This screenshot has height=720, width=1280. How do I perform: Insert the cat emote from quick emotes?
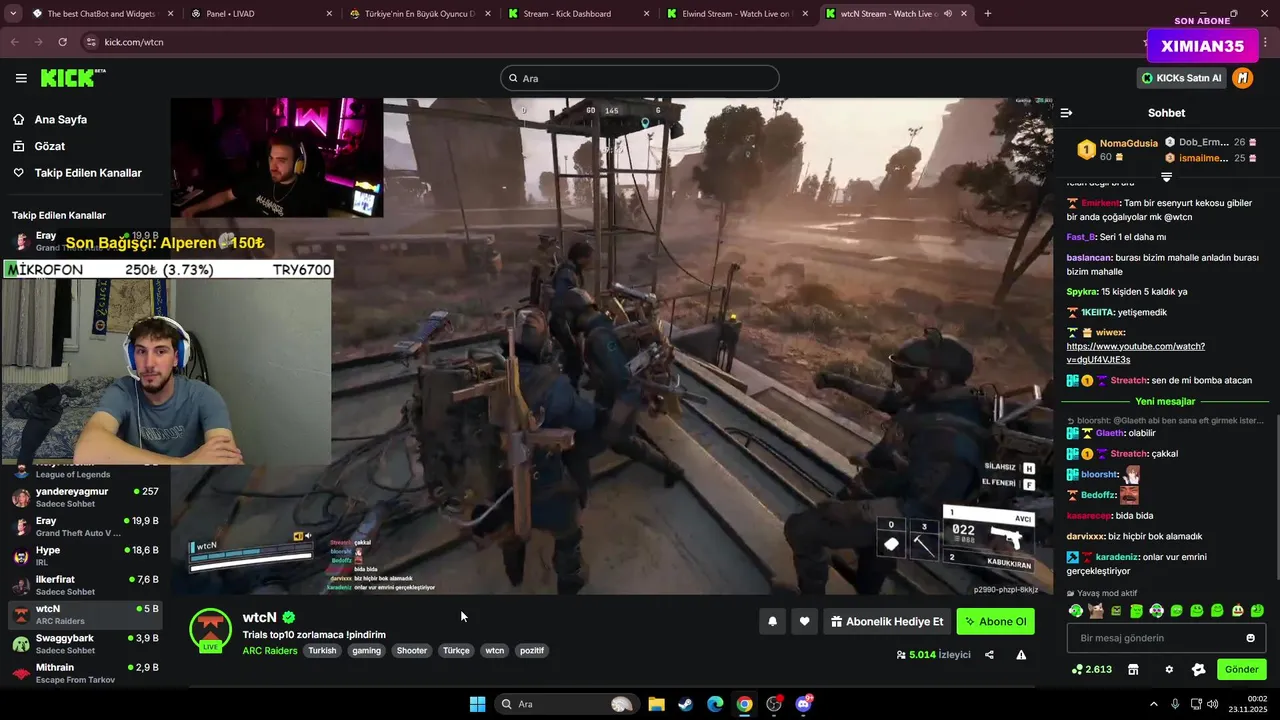(x=1096, y=611)
